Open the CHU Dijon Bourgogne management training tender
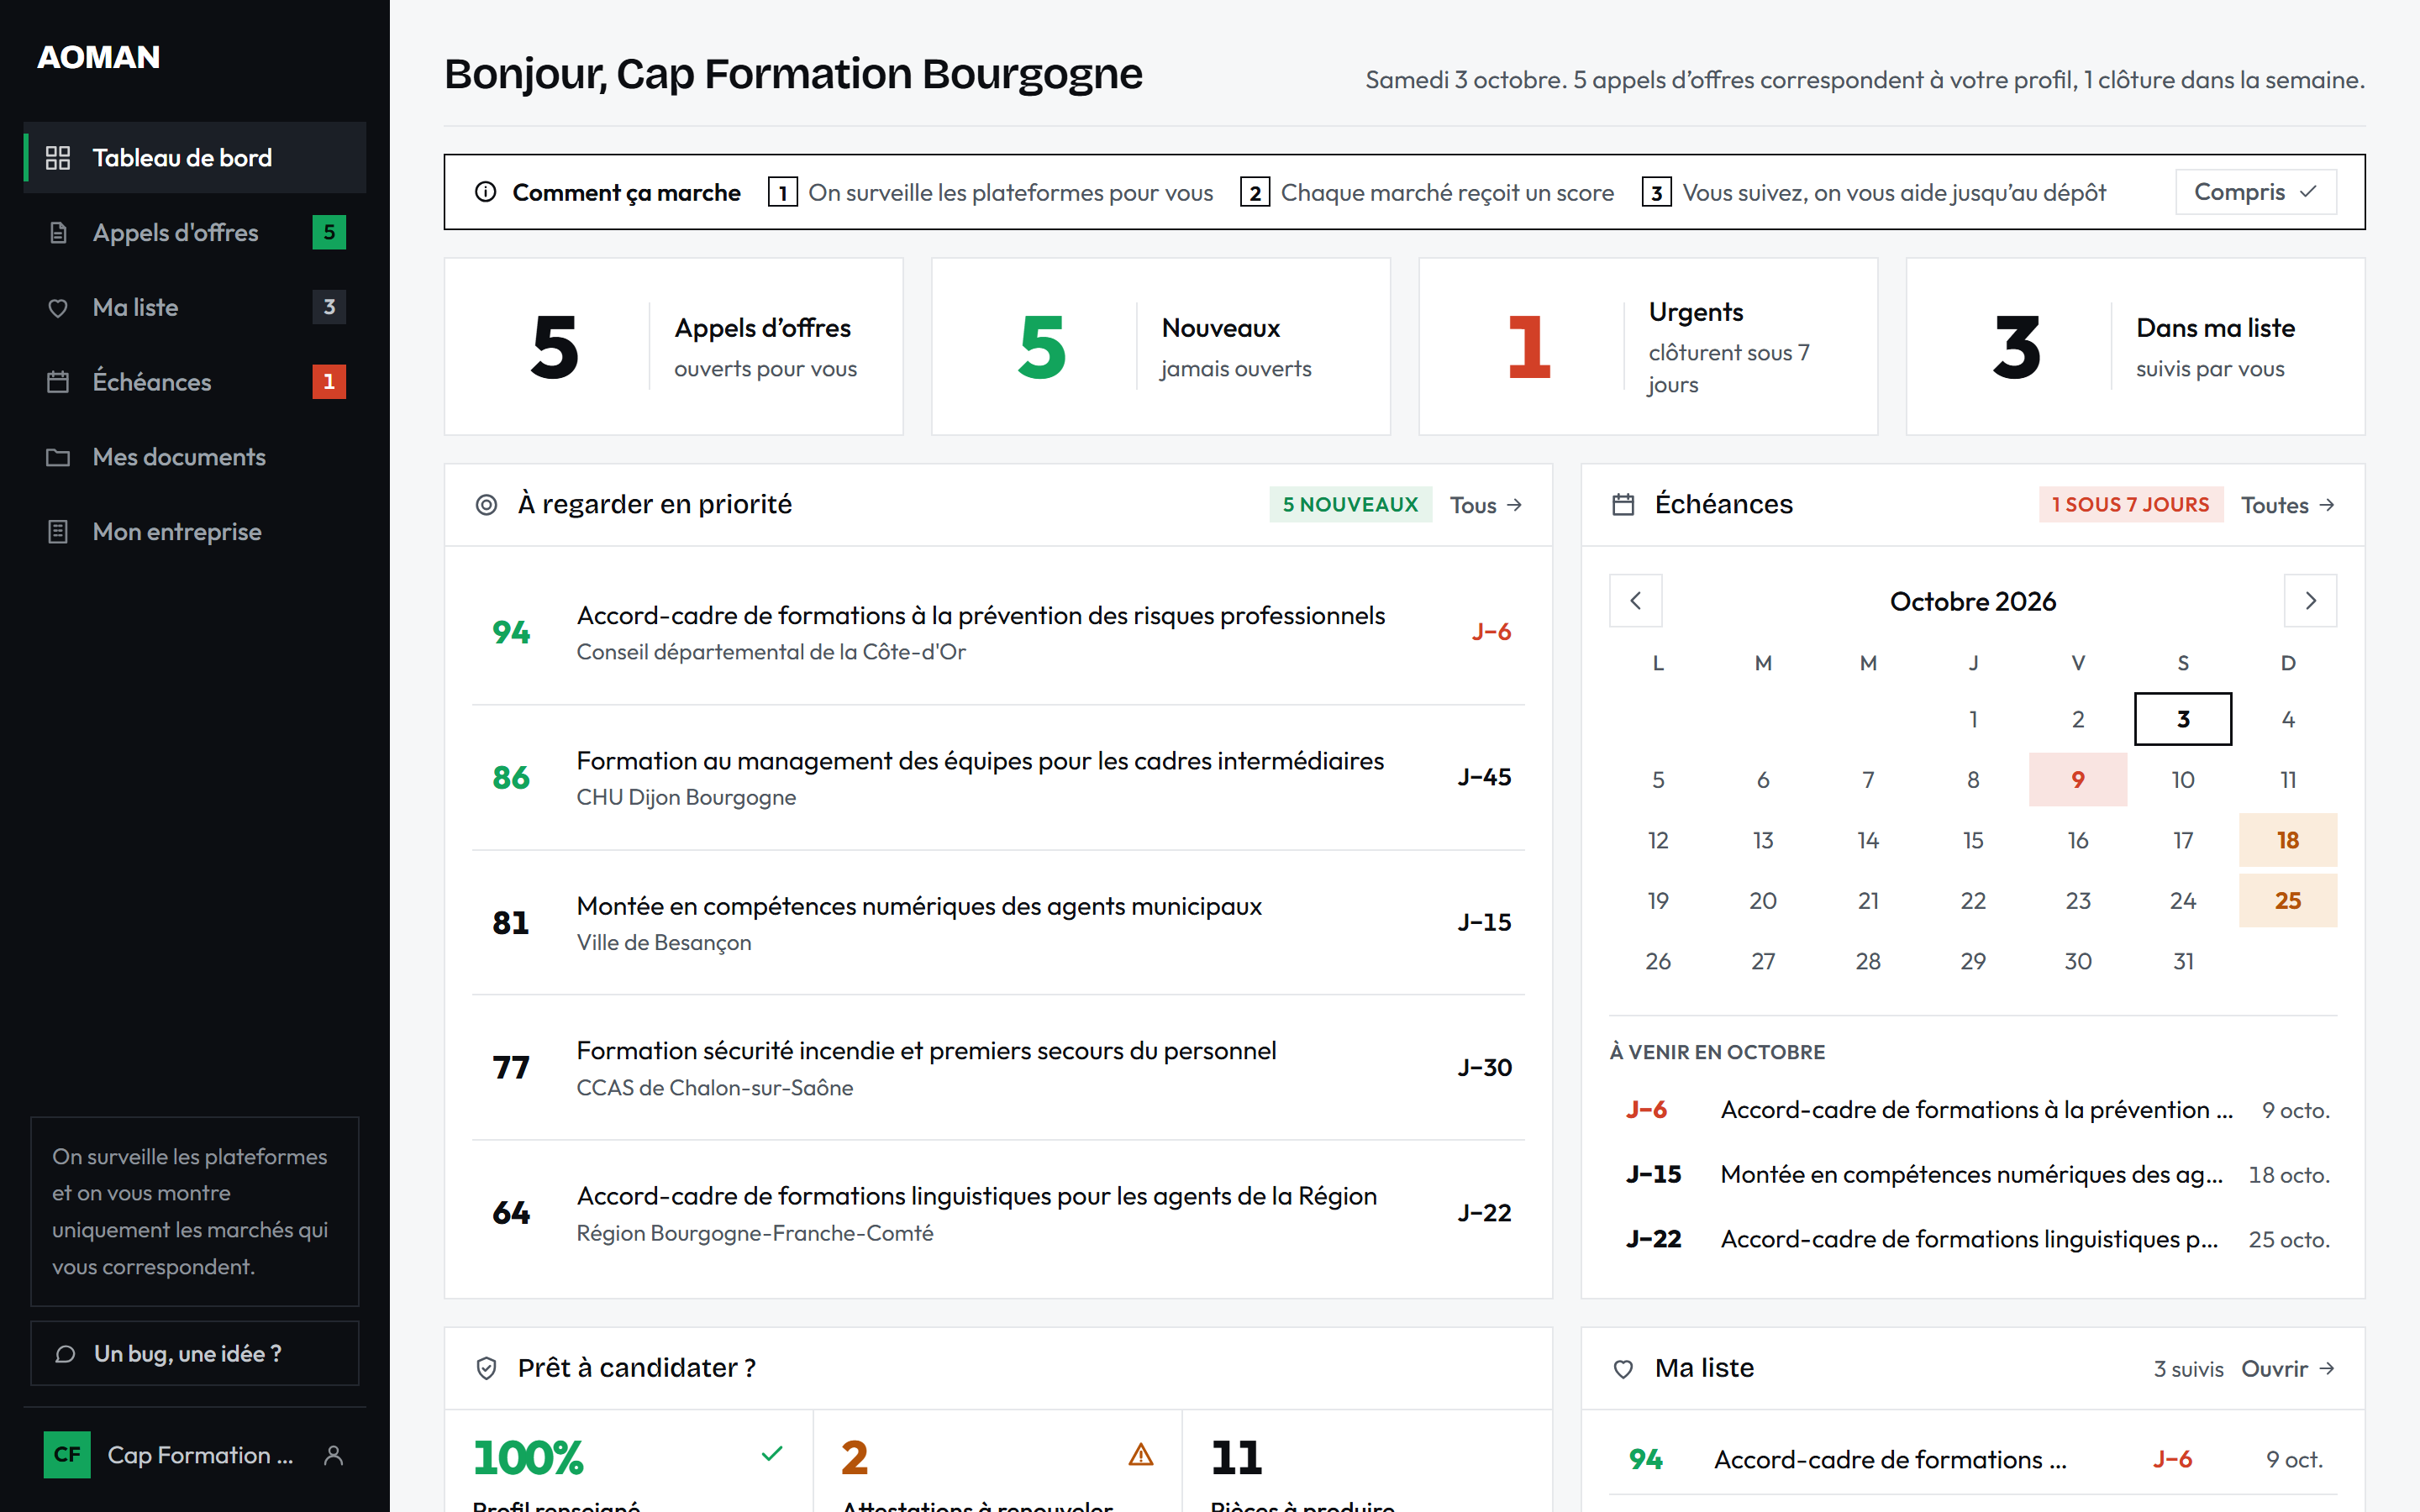The width and height of the screenshot is (2420, 1512). coord(998,778)
